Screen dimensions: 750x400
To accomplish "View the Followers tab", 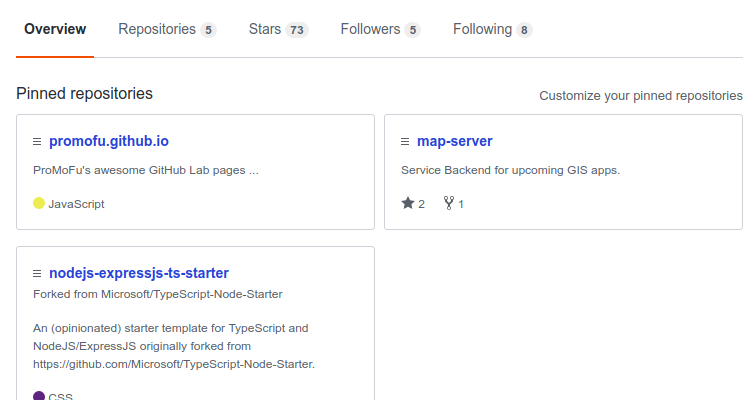I will pos(380,29).
